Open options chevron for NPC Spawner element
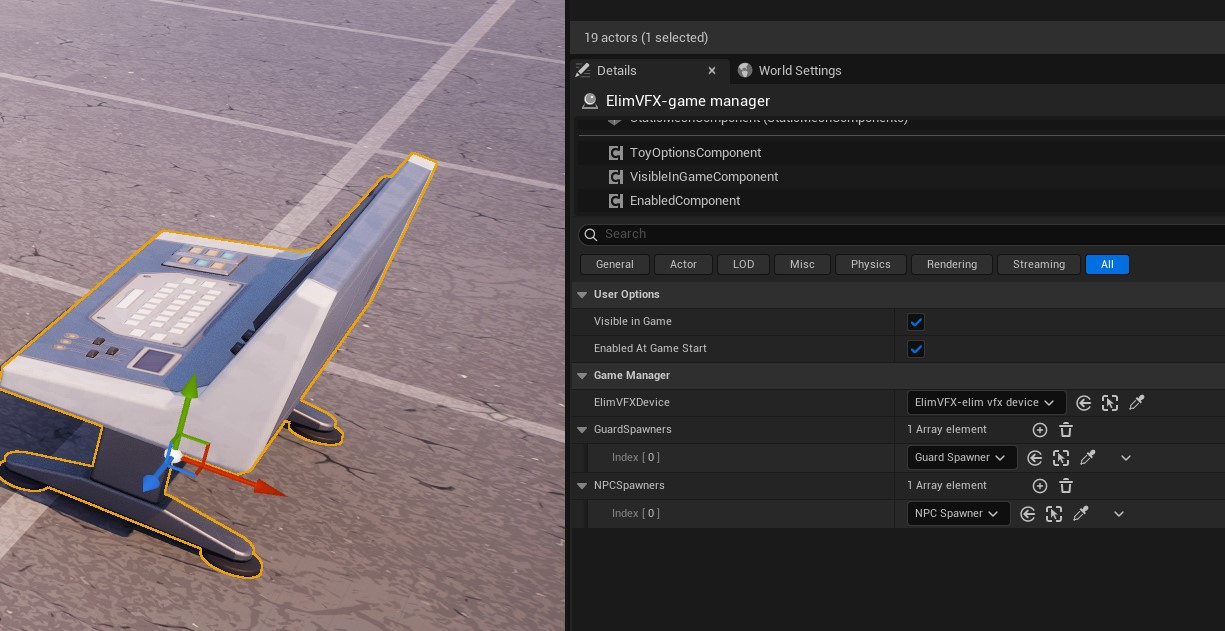Screen dimensions: 1225x631 (x=1119, y=514)
